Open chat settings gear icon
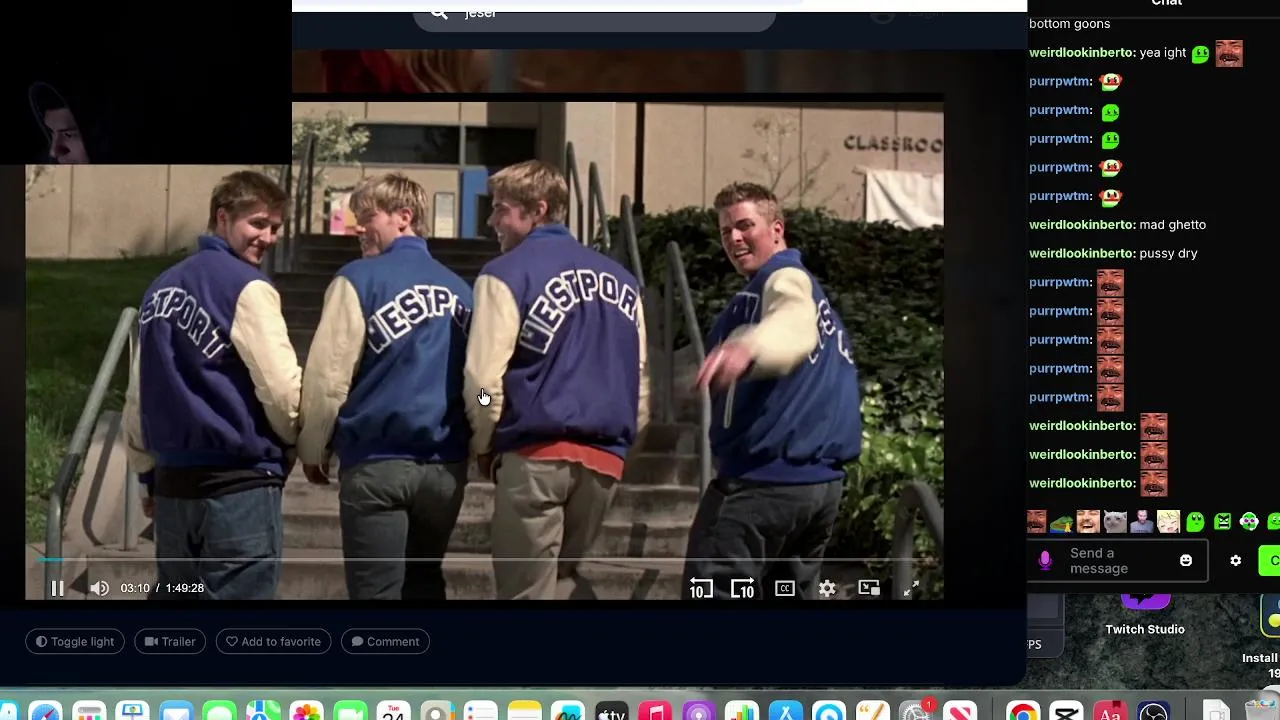 pos(1236,561)
